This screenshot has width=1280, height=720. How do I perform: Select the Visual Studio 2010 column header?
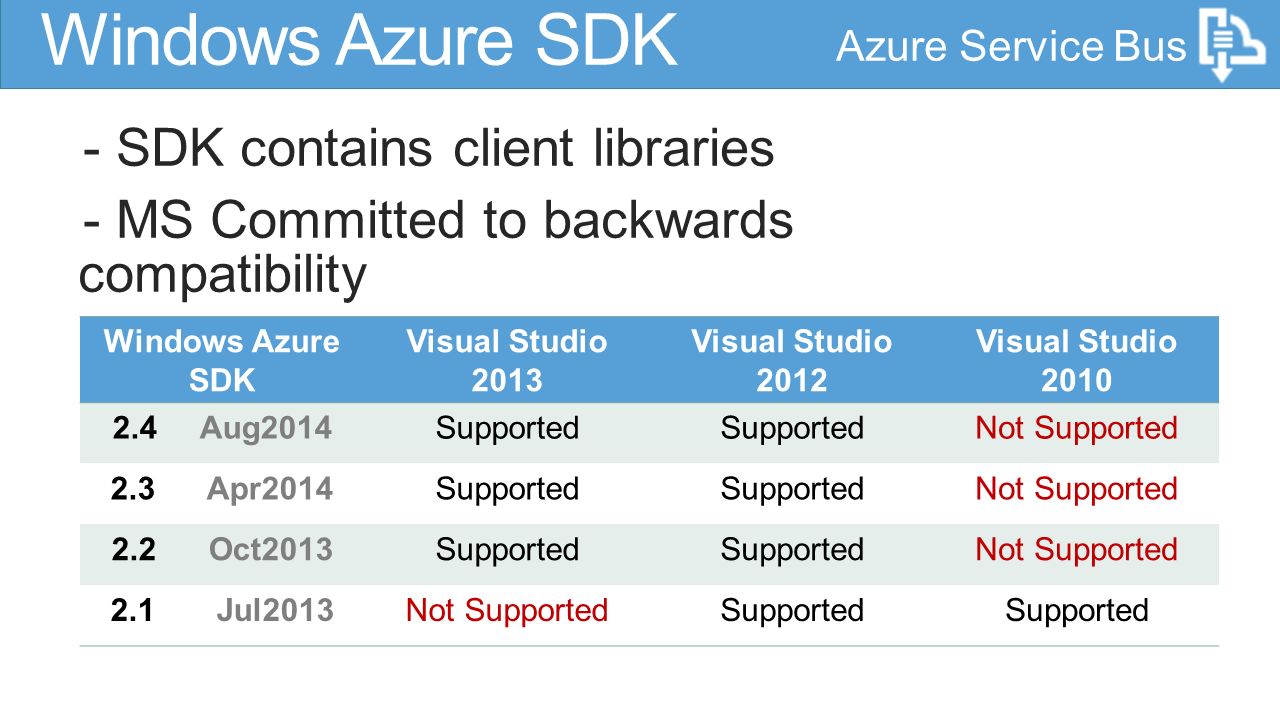pos(1077,360)
